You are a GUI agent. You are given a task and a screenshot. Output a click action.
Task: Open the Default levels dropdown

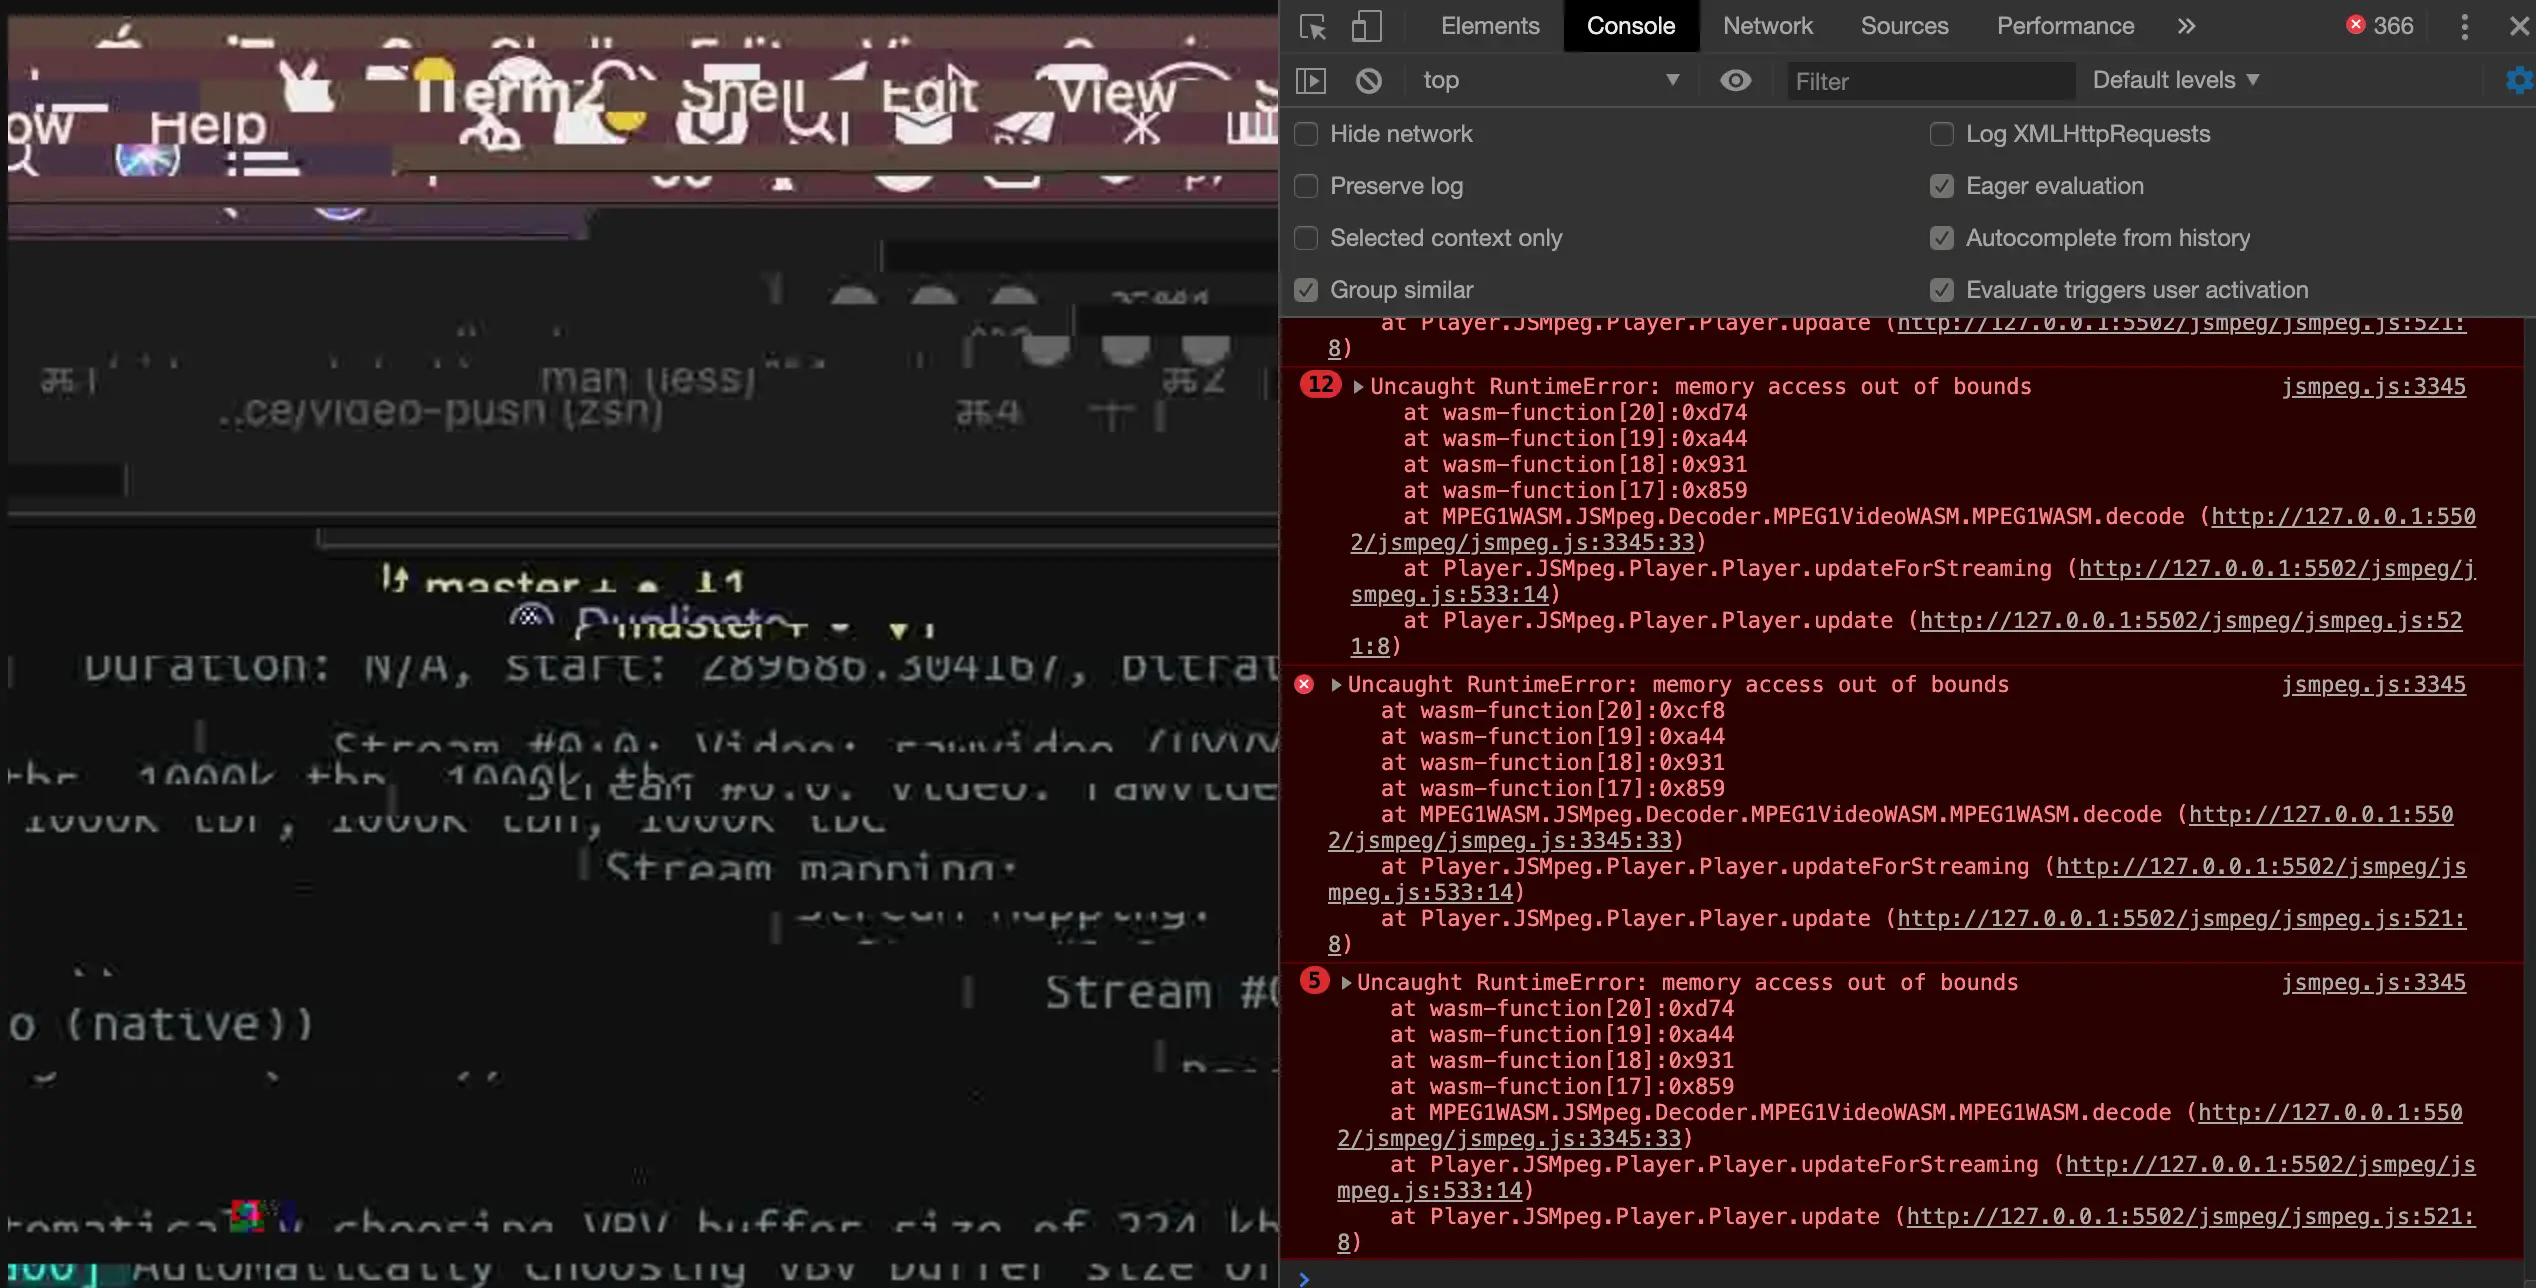[2176, 80]
